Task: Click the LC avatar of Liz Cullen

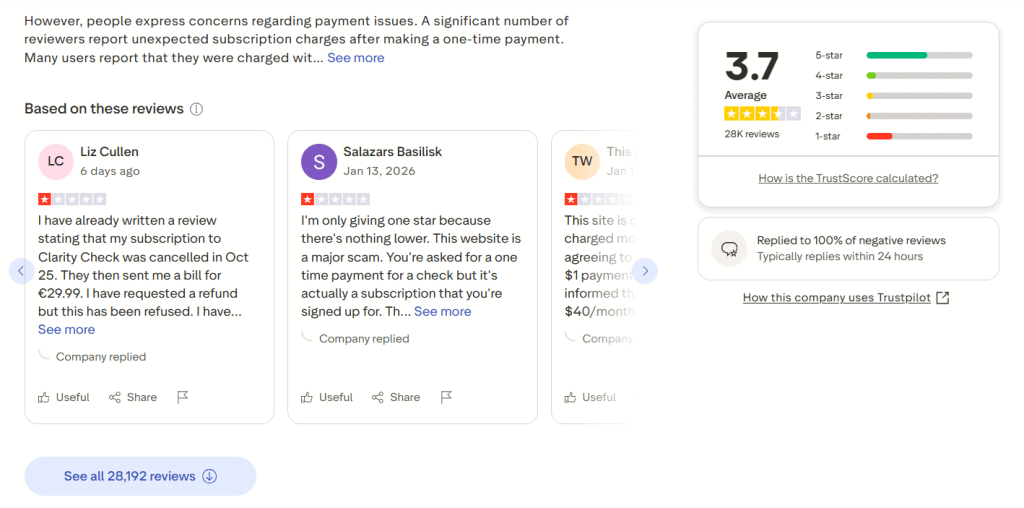Action: 56,161
